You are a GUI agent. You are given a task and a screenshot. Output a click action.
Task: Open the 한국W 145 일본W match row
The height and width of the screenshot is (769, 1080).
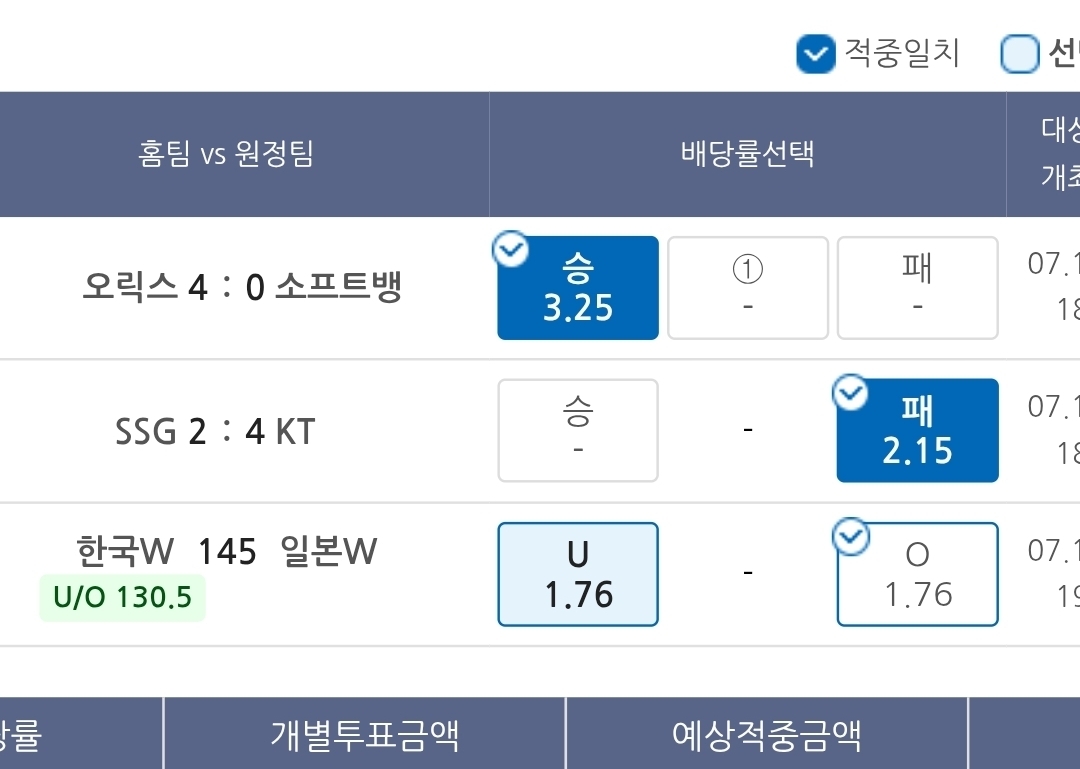227,551
